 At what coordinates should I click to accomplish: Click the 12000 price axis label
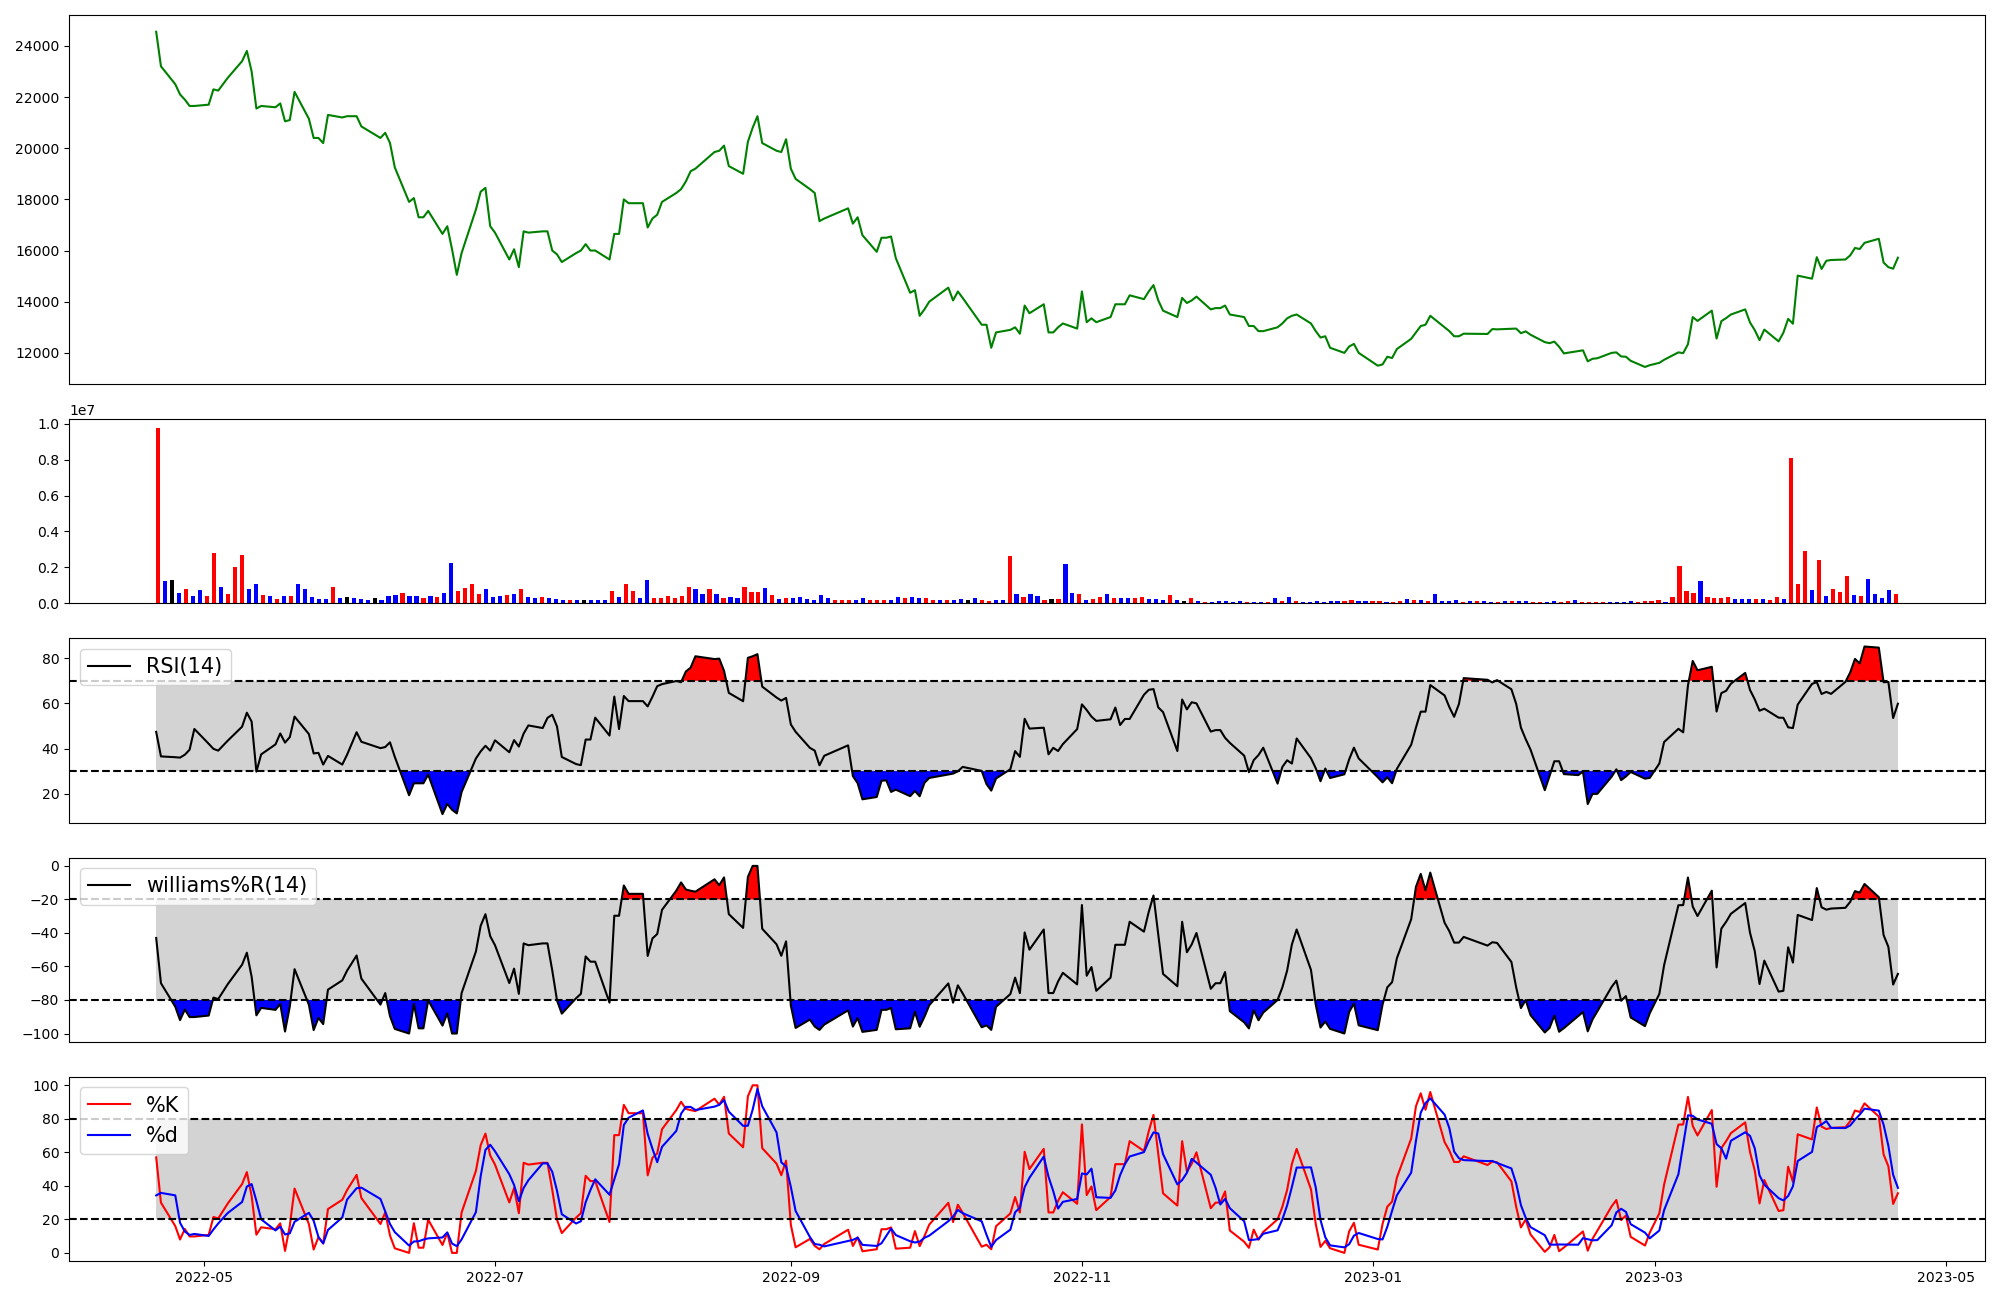(x=37, y=353)
